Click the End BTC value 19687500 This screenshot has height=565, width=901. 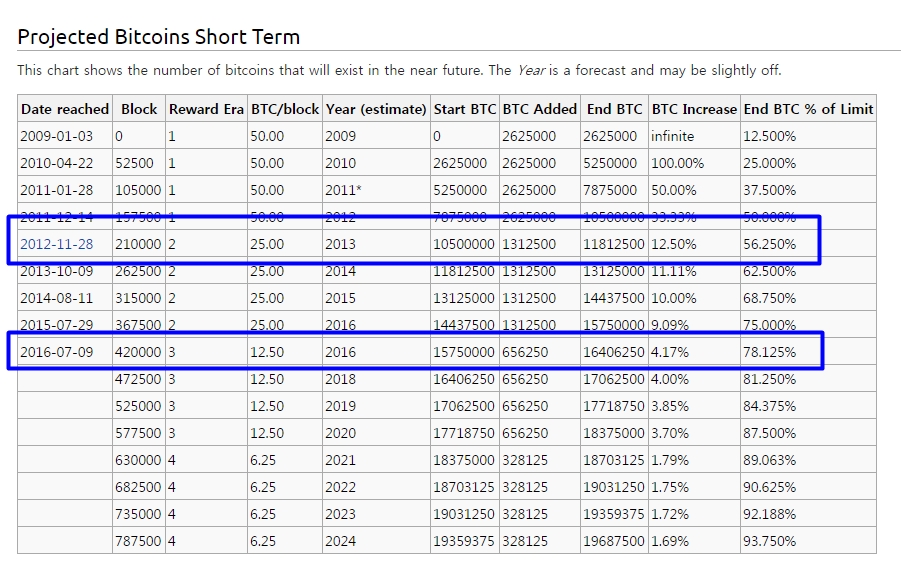[x=614, y=541]
